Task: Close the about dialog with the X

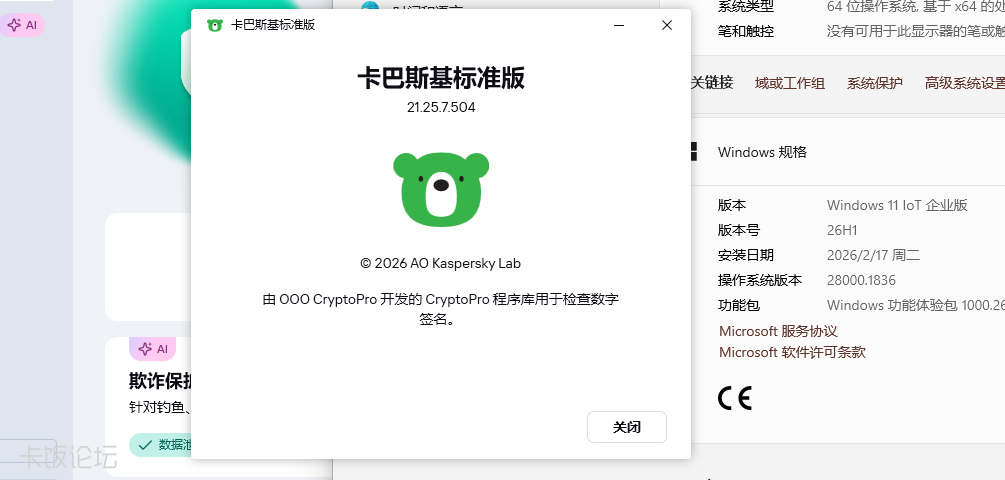Action: 667,26
